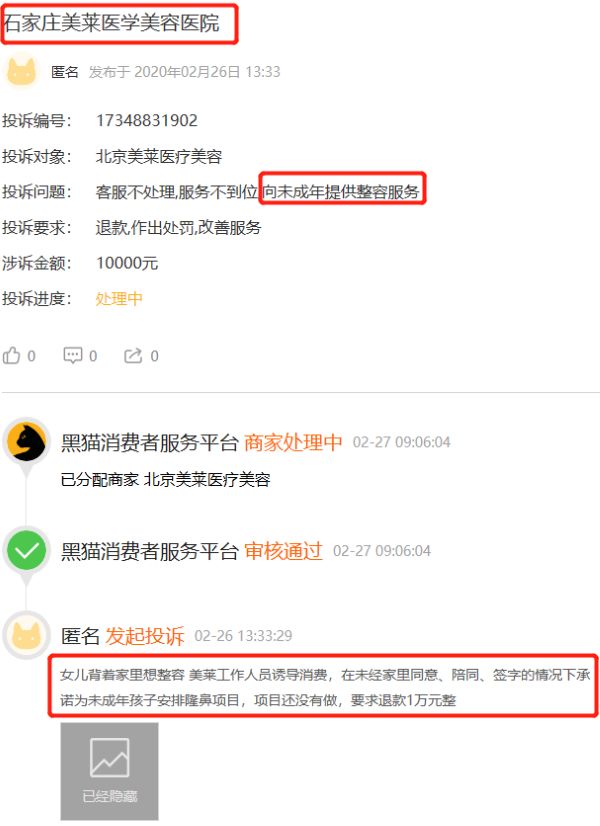Click 已分配商家 北京美莱医疗美容 text
The width and height of the screenshot is (600, 826).
[165, 479]
